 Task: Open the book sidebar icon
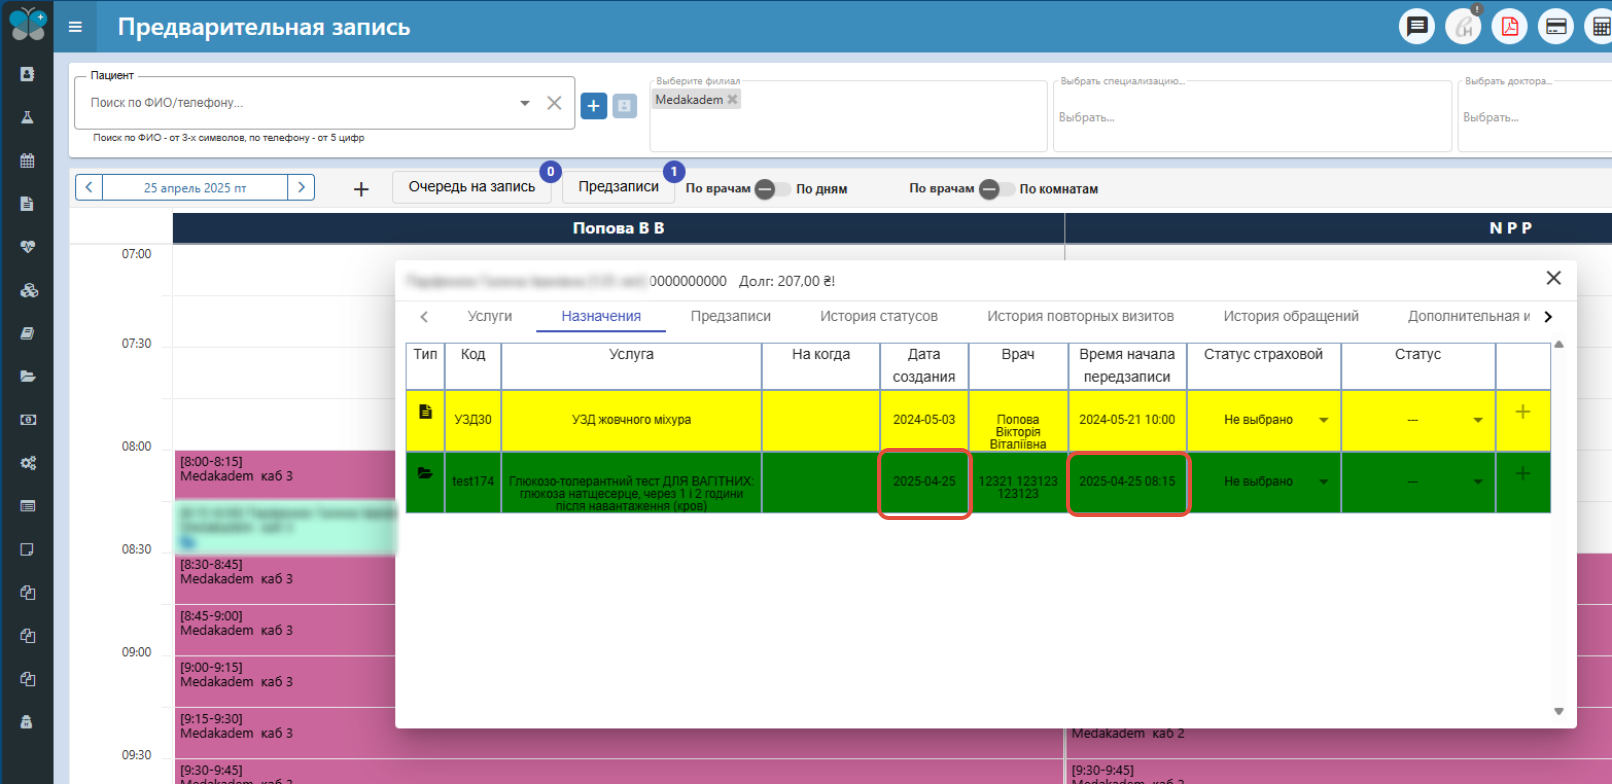tap(27, 333)
